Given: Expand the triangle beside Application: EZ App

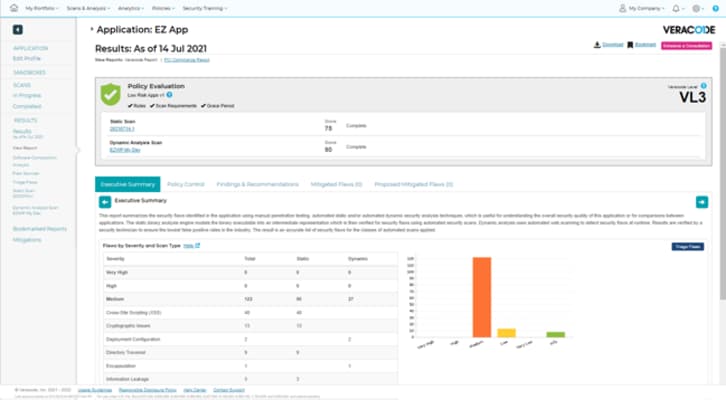Looking at the screenshot, I should pyautogui.click(x=91, y=29).
